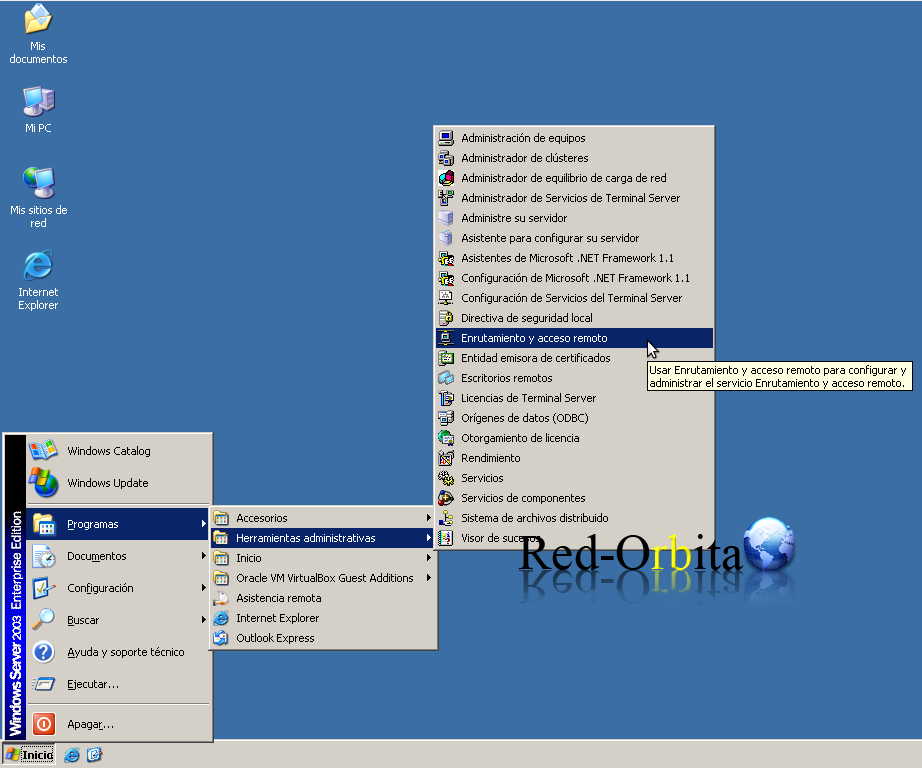This screenshot has height=768, width=922.
Task: Open Sistema de archivos distribuido
Action: (574, 518)
